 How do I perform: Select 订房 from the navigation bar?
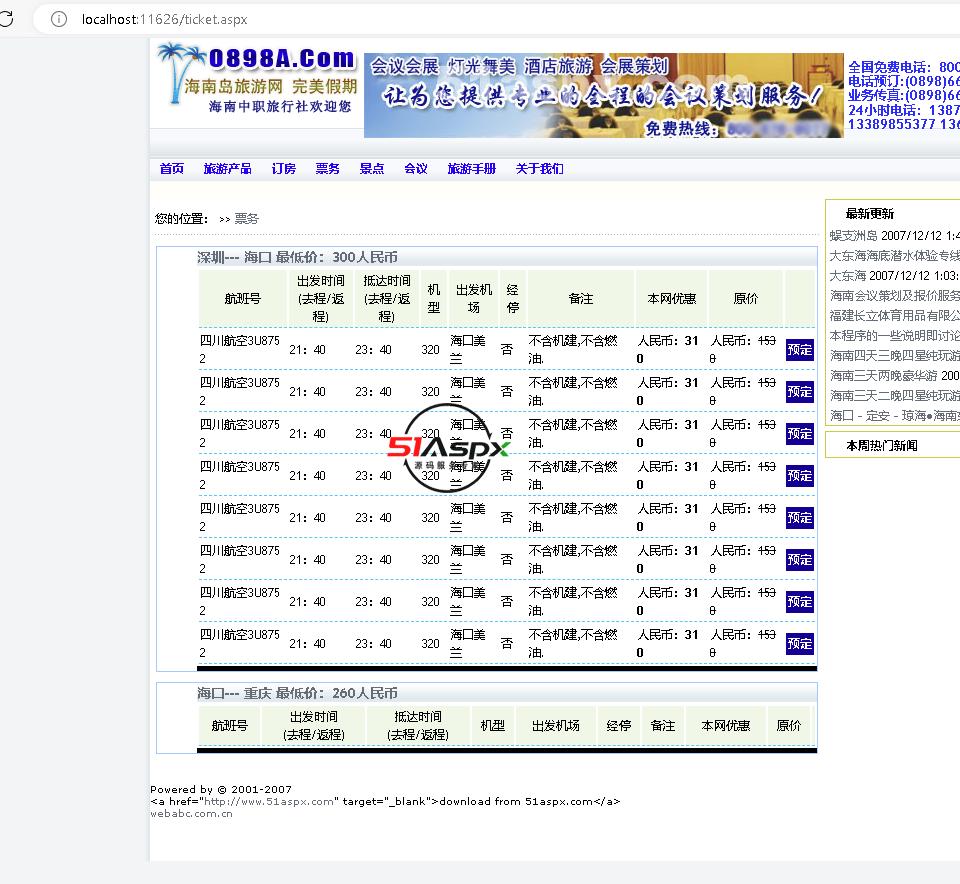[283, 169]
